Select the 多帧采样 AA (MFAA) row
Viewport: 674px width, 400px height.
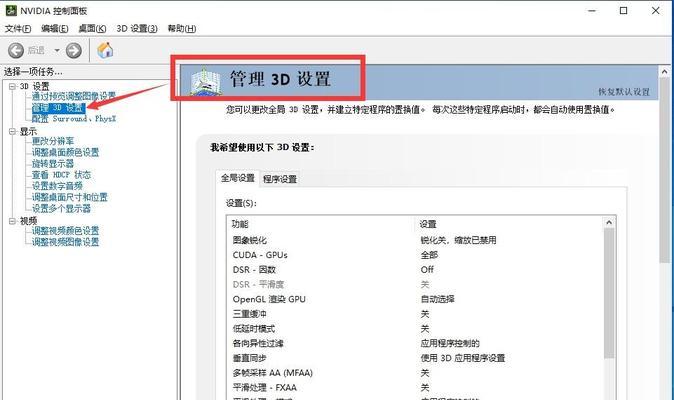click(415, 373)
